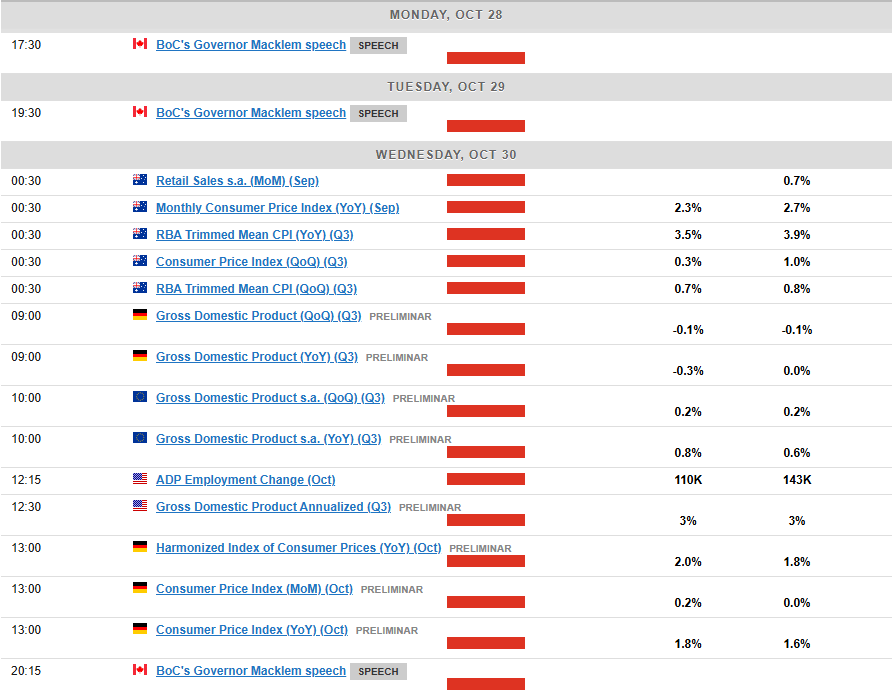The height and width of the screenshot is (699, 892).
Task: Click Germany flag beside GDP (QoQ) (Q3)
Action: (140, 315)
